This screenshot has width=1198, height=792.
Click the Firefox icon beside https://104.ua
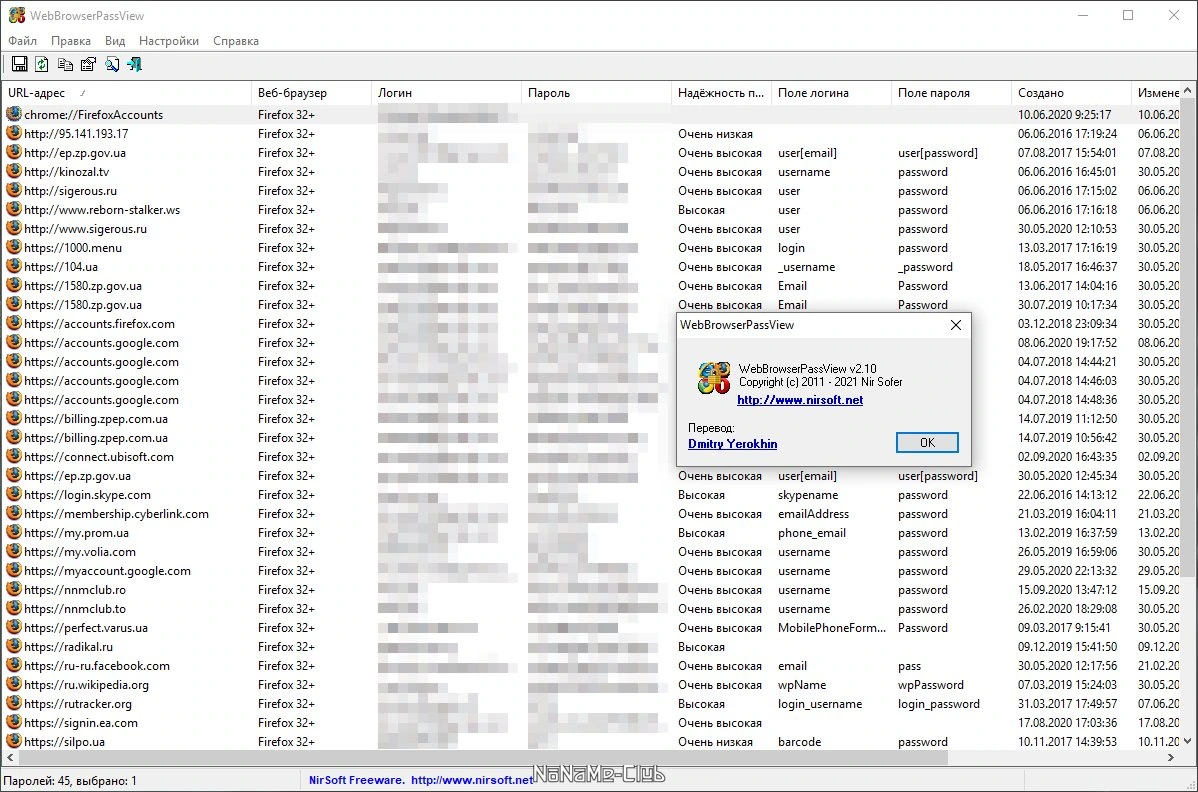pyautogui.click(x=14, y=266)
